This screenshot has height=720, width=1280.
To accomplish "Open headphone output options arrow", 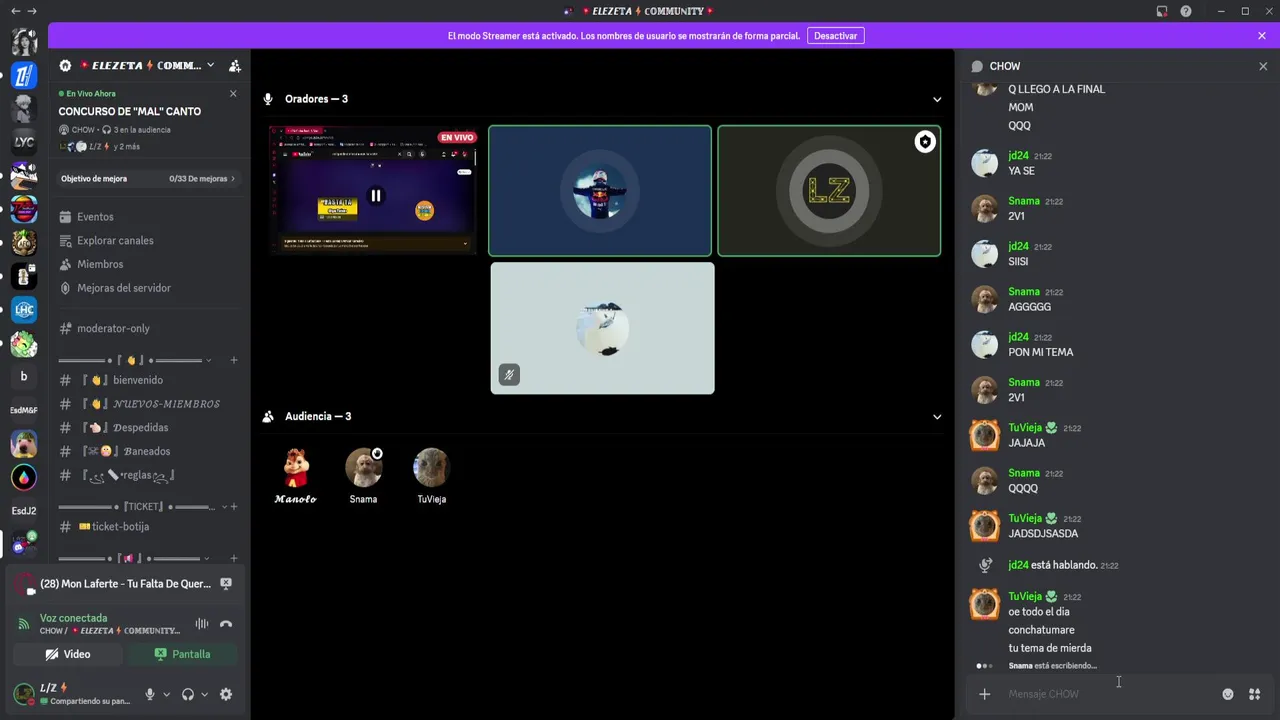I will tap(204, 694).
